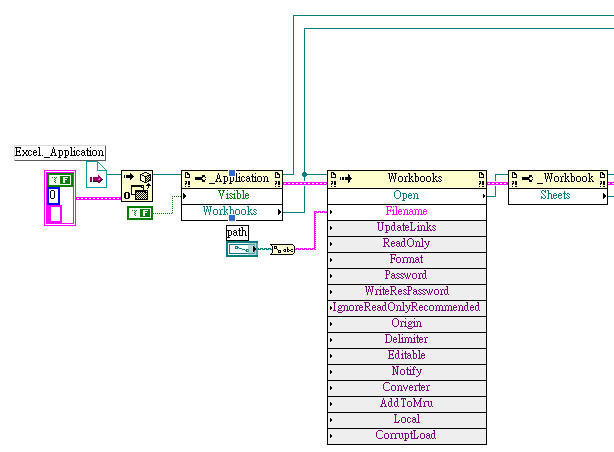This screenshot has height=452, width=614.
Task: Click the empty string in error cluster
Action: coord(54,214)
